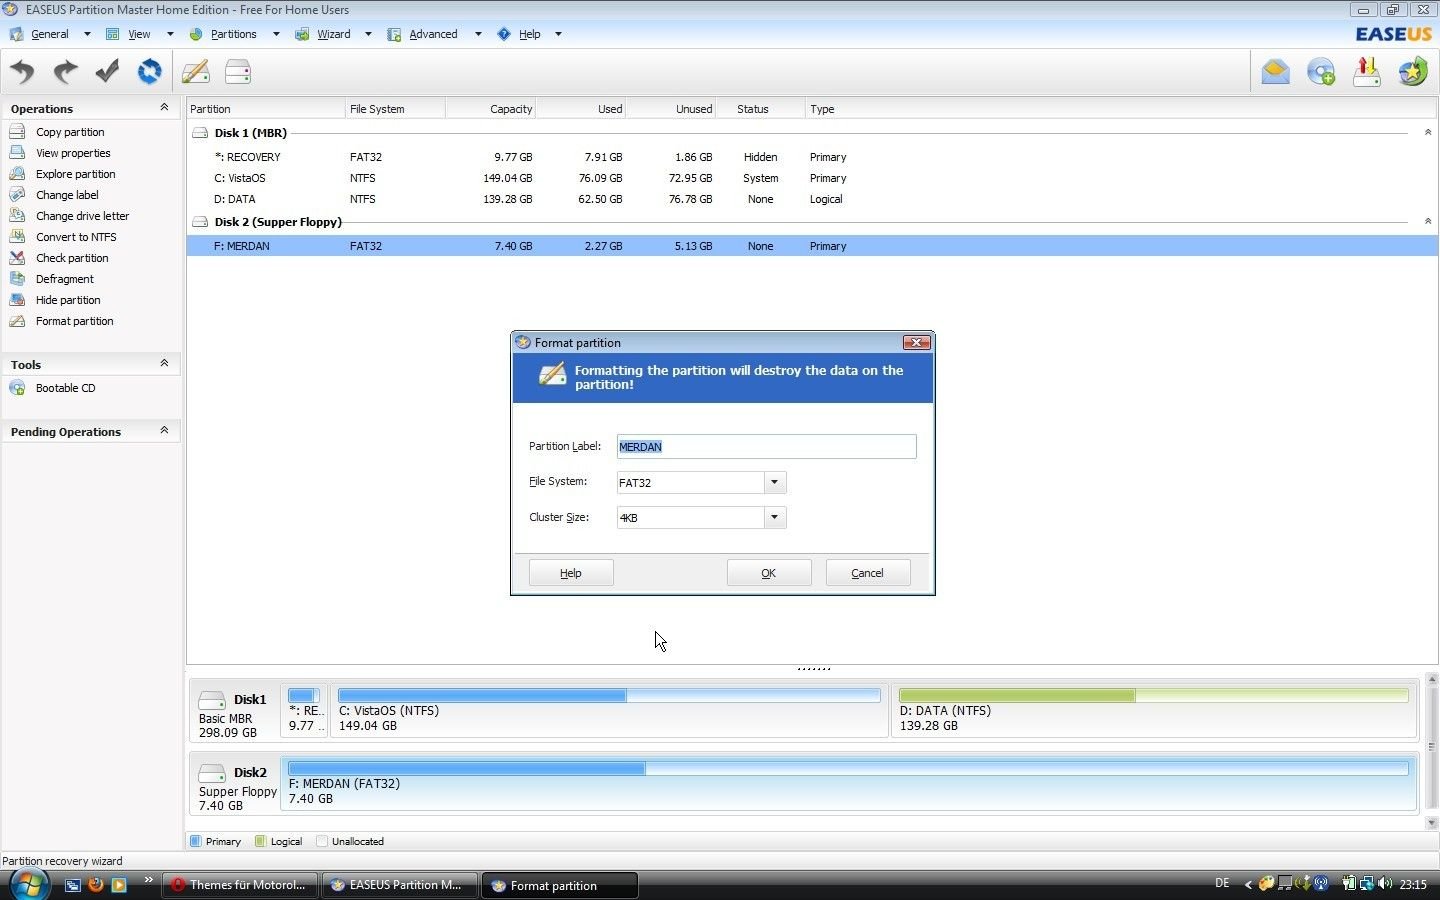Click the Format partition toolbar icon

pyautogui.click(x=196, y=72)
